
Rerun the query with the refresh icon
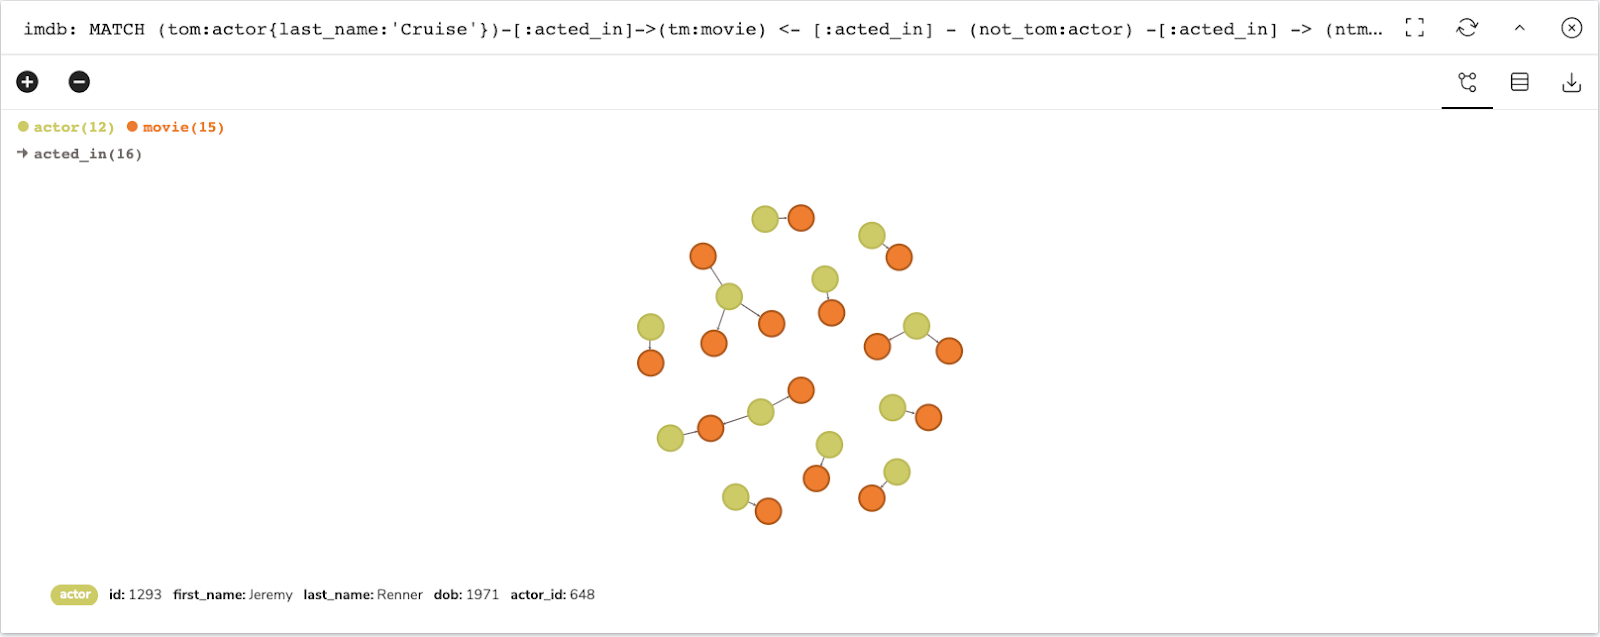tap(1467, 28)
